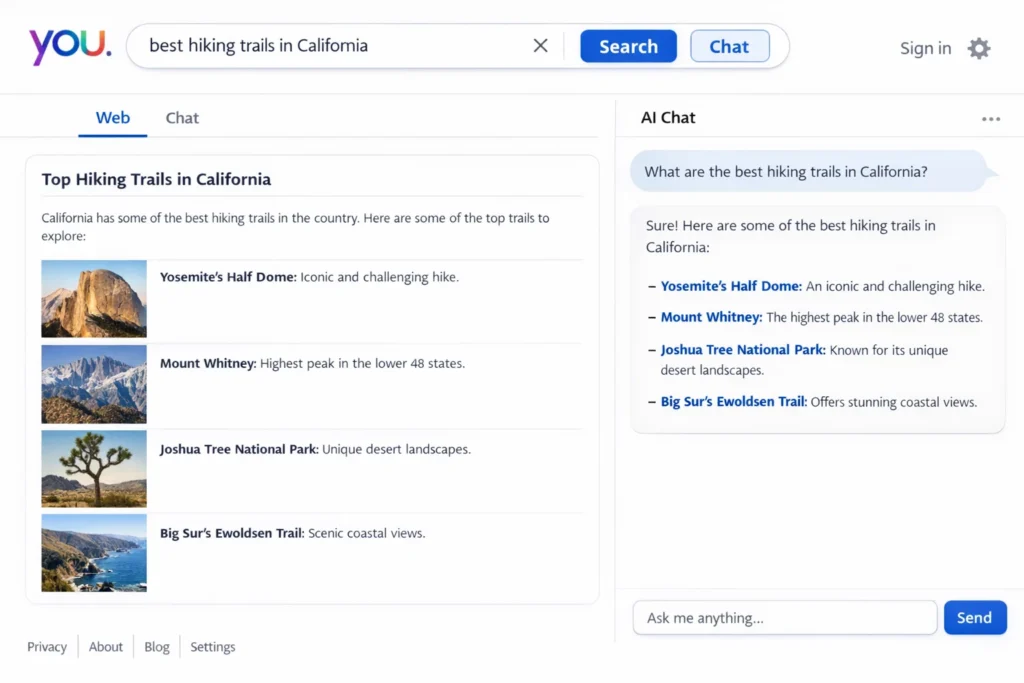
Task: Click the Sign in link
Action: coord(924,47)
